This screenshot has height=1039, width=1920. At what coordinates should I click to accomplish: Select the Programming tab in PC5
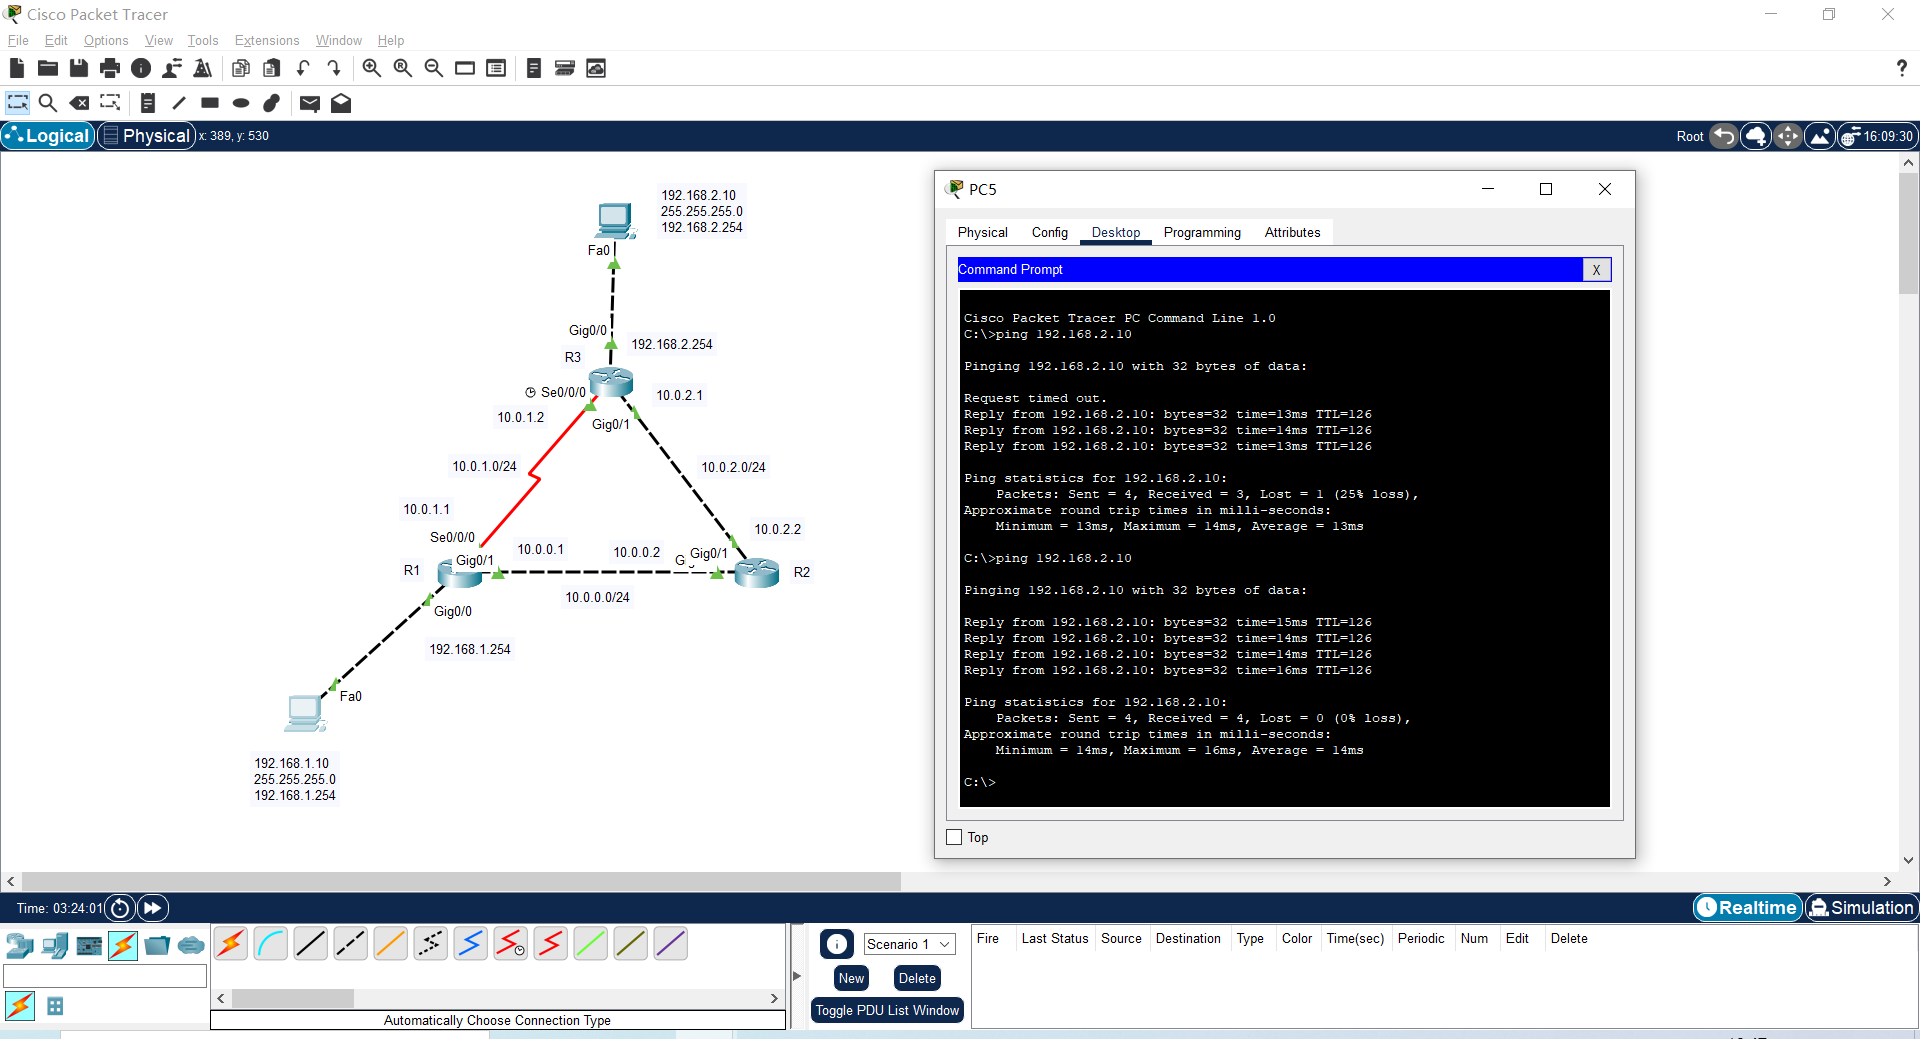[1202, 232]
